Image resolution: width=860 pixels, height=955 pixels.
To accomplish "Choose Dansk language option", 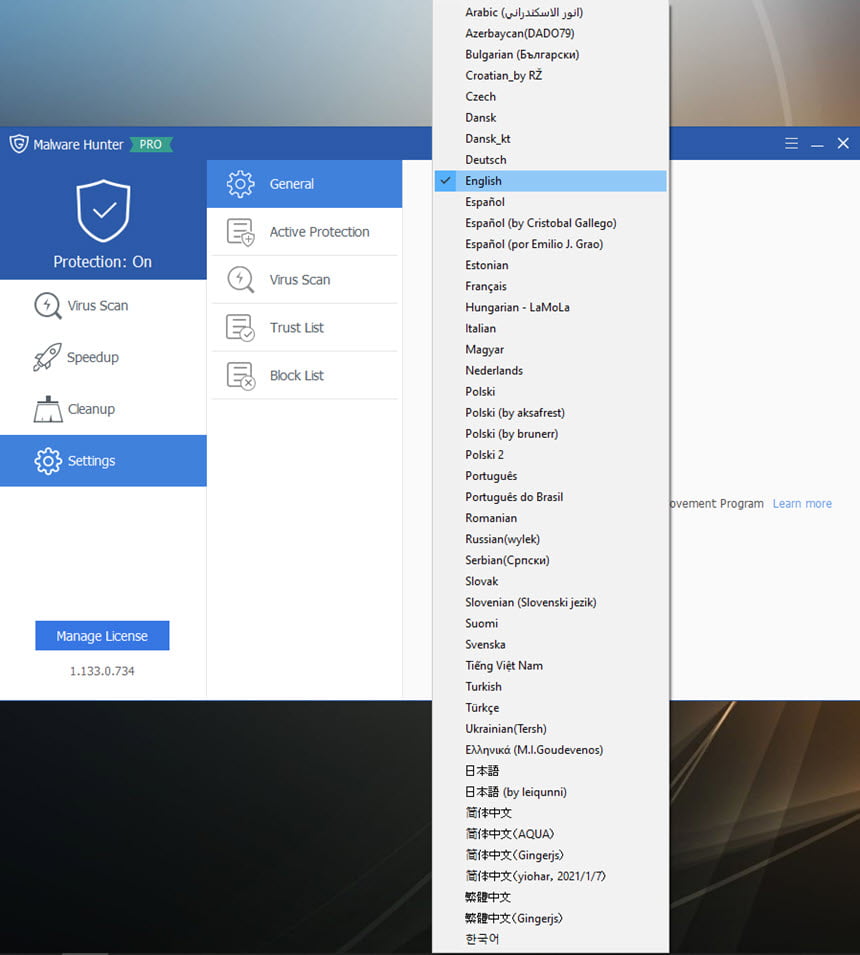I will click(551, 118).
